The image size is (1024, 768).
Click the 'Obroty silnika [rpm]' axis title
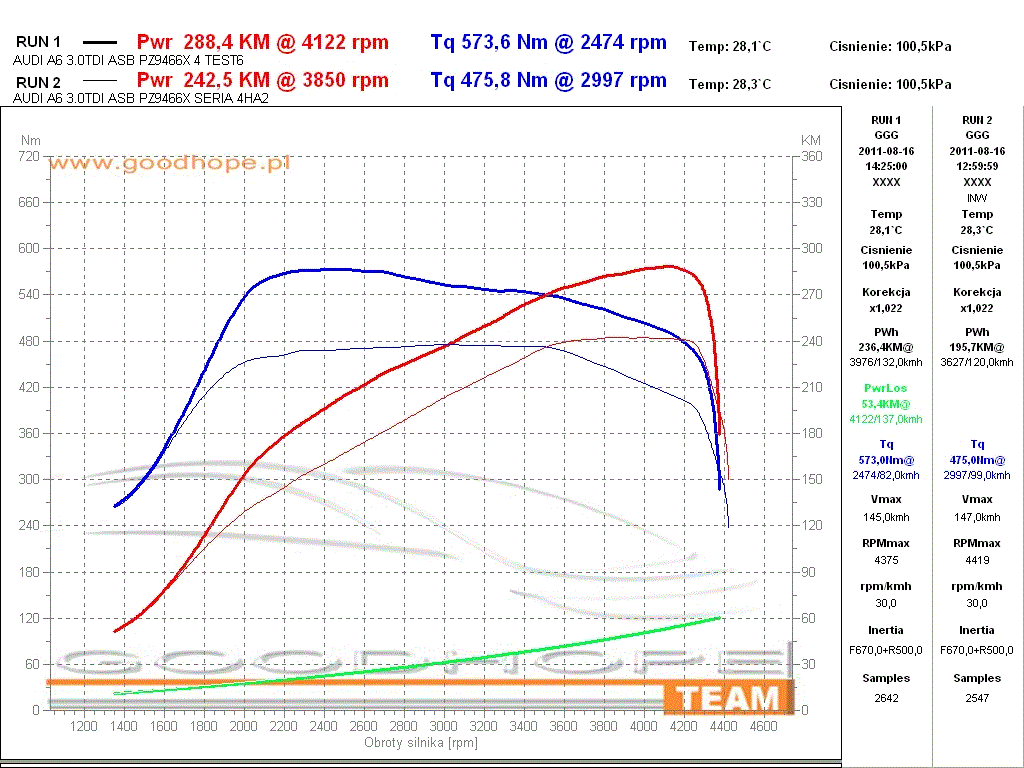click(x=421, y=743)
